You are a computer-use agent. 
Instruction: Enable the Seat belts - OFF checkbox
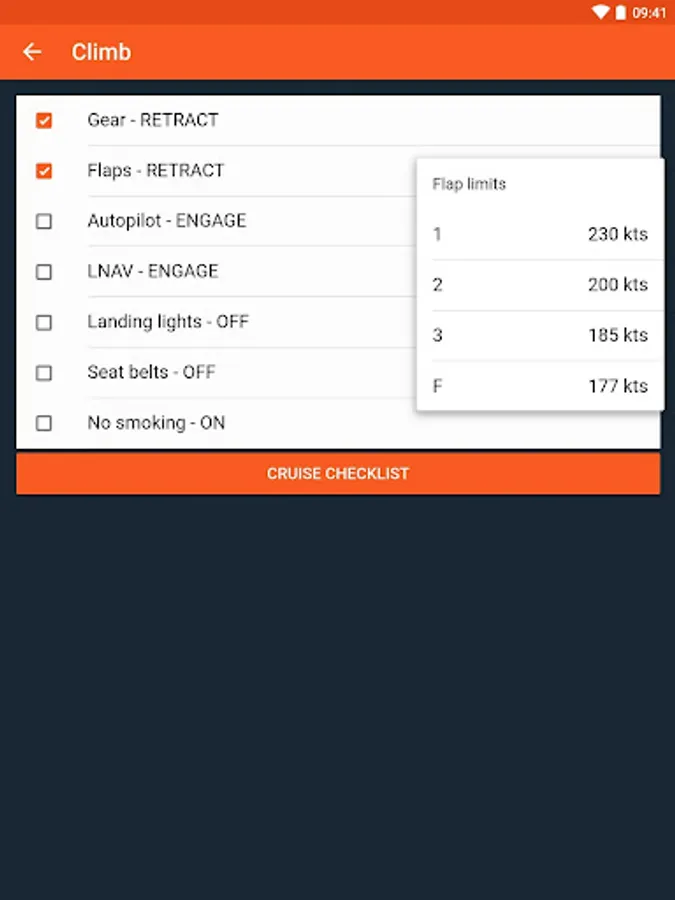point(44,373)
